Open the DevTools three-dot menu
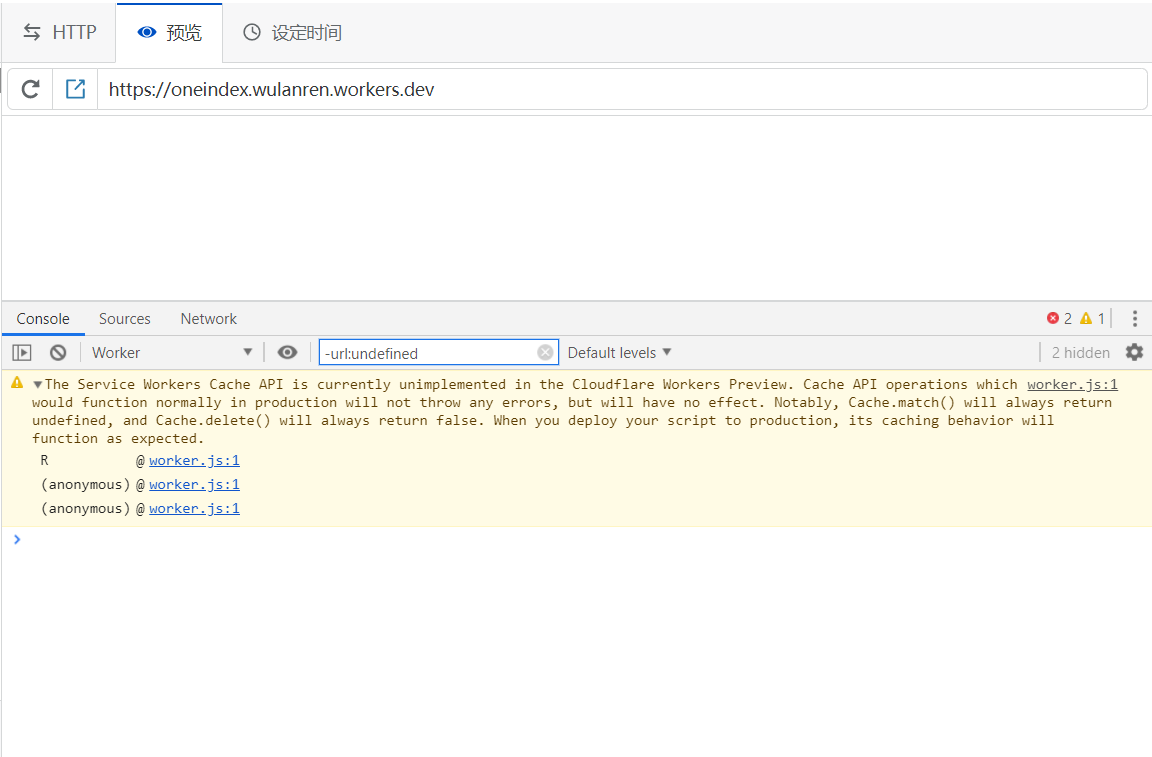 [x=1135, y=318]
